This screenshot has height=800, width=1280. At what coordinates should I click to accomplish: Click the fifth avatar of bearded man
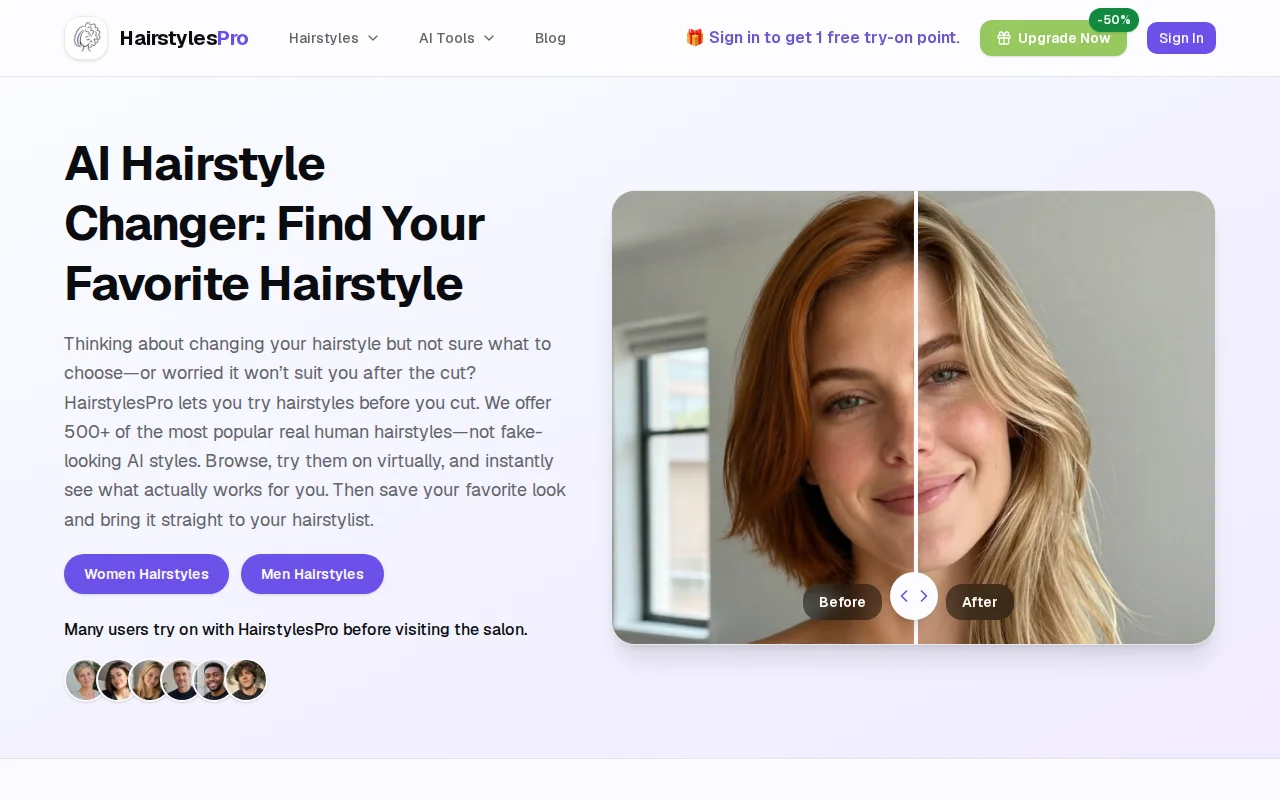pos(214,680)
